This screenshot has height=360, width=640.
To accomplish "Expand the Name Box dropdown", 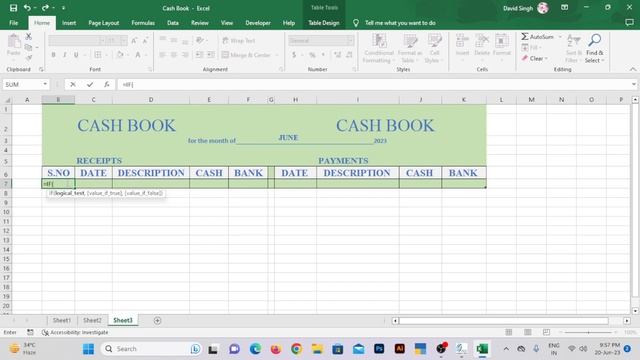I will click(45, 84).
